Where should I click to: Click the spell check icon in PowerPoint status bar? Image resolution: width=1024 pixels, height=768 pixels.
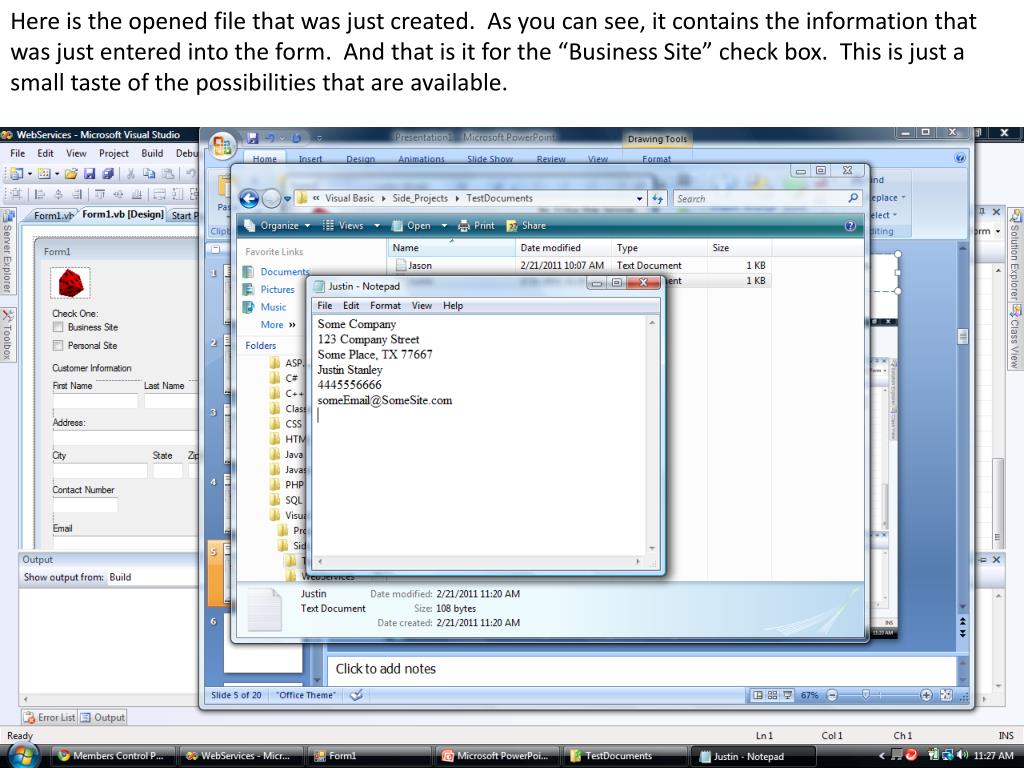pos(357,696)
